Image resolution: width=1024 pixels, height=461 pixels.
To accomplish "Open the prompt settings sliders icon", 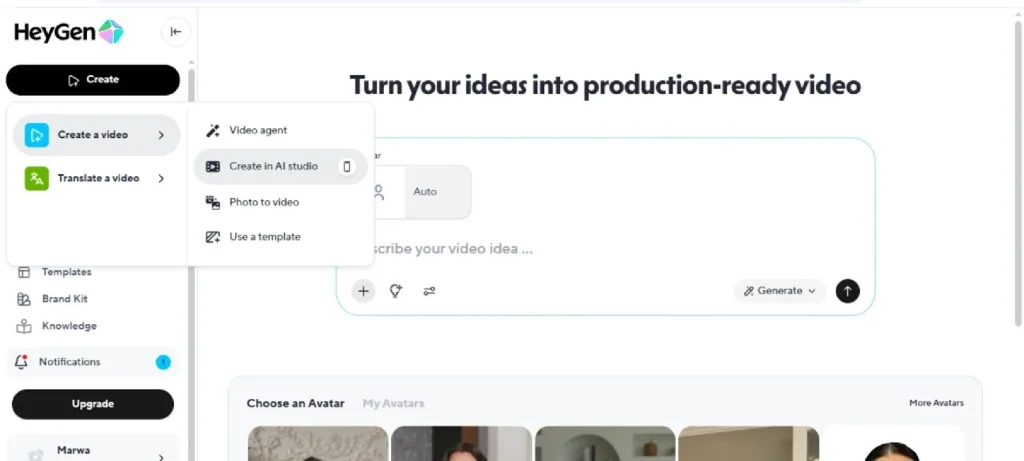I will pyautogui.click(x=429, y=291).
